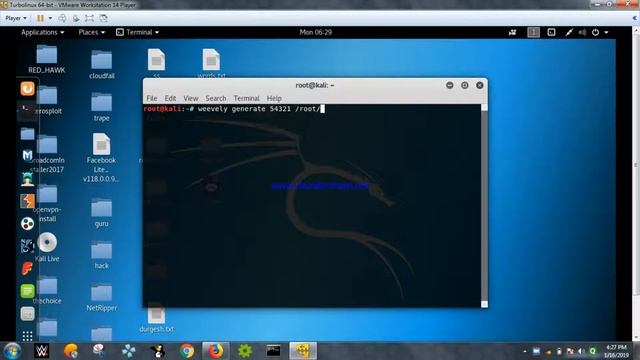
Task: Open Edit menu in terminal window
Action: 170,98
